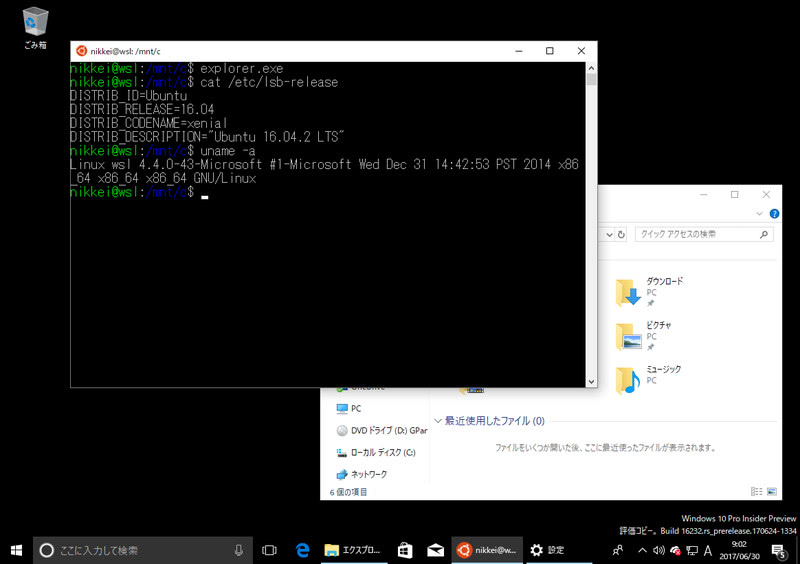Screen dimensions: 800x564
Task: Click the terminal scrollbar down arrow
Action: [591, 382]
